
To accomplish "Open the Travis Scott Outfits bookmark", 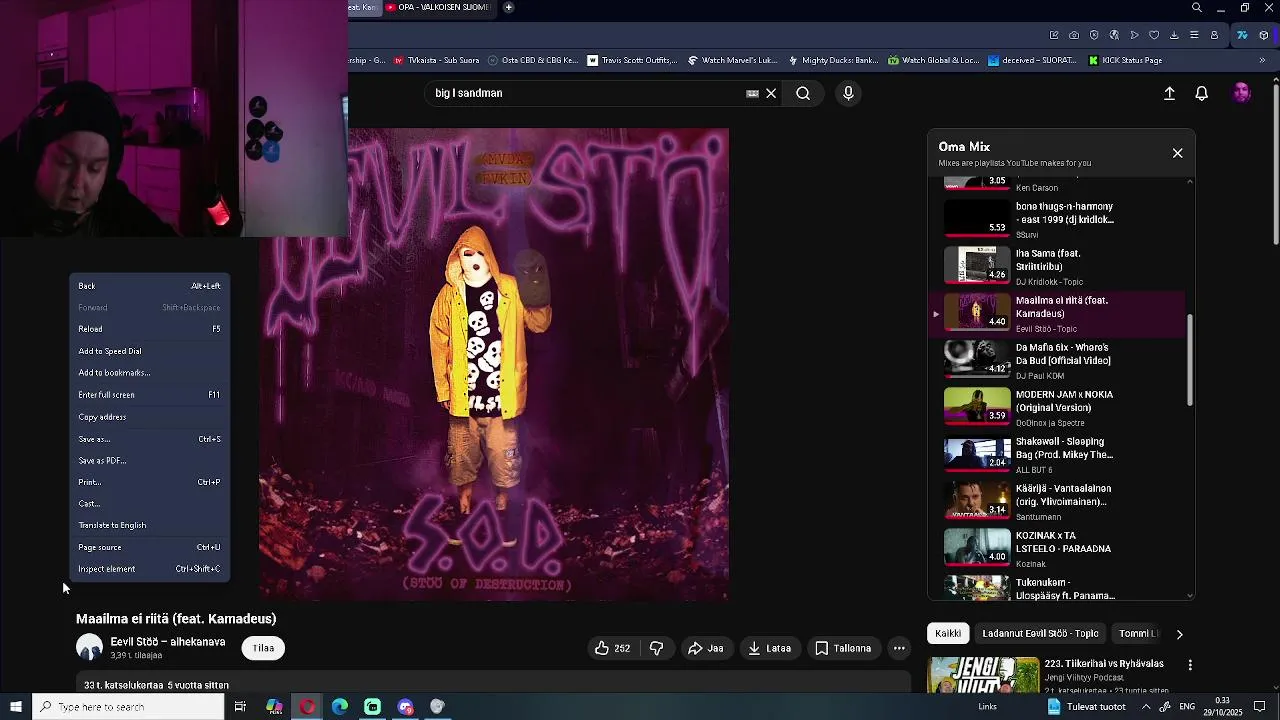I will (x=632, y=60).
